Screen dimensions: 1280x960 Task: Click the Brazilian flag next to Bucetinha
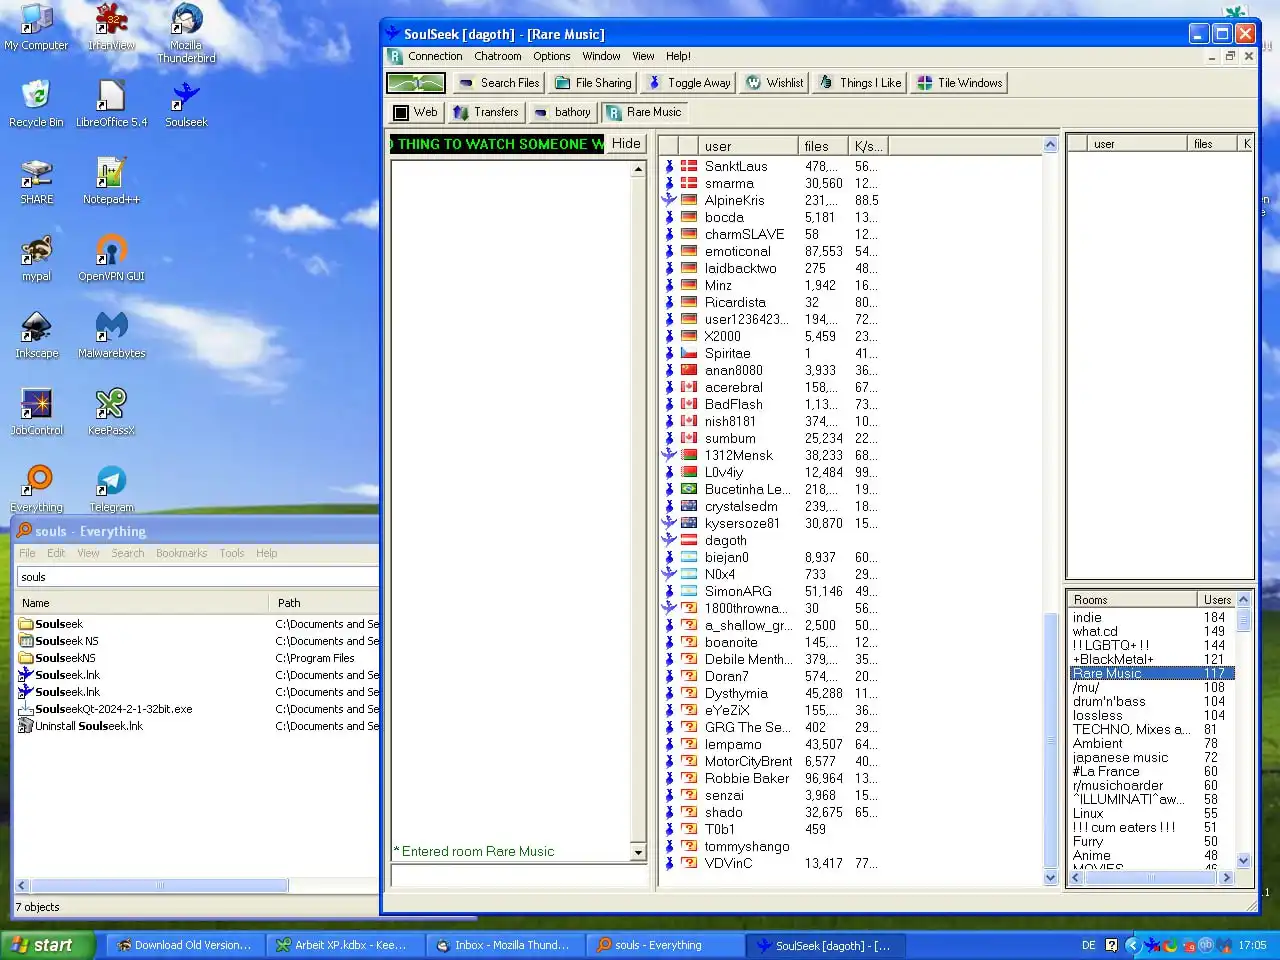point(689,489)
